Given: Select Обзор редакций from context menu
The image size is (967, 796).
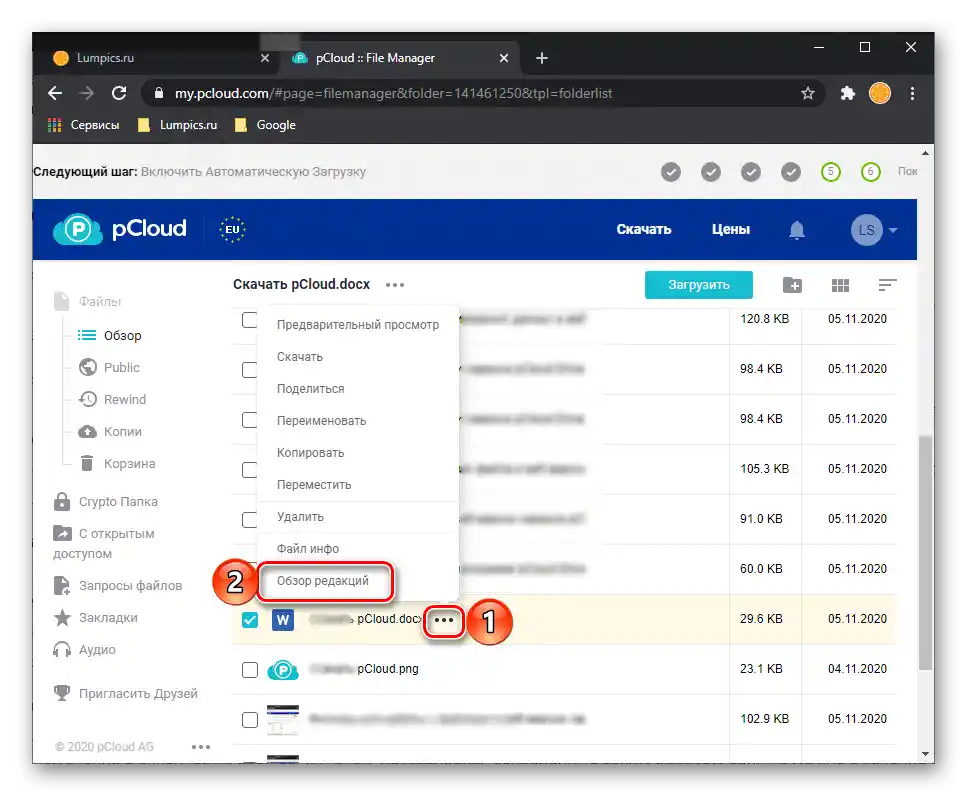Looking at the screenshot, I should (x=323, y=581).
